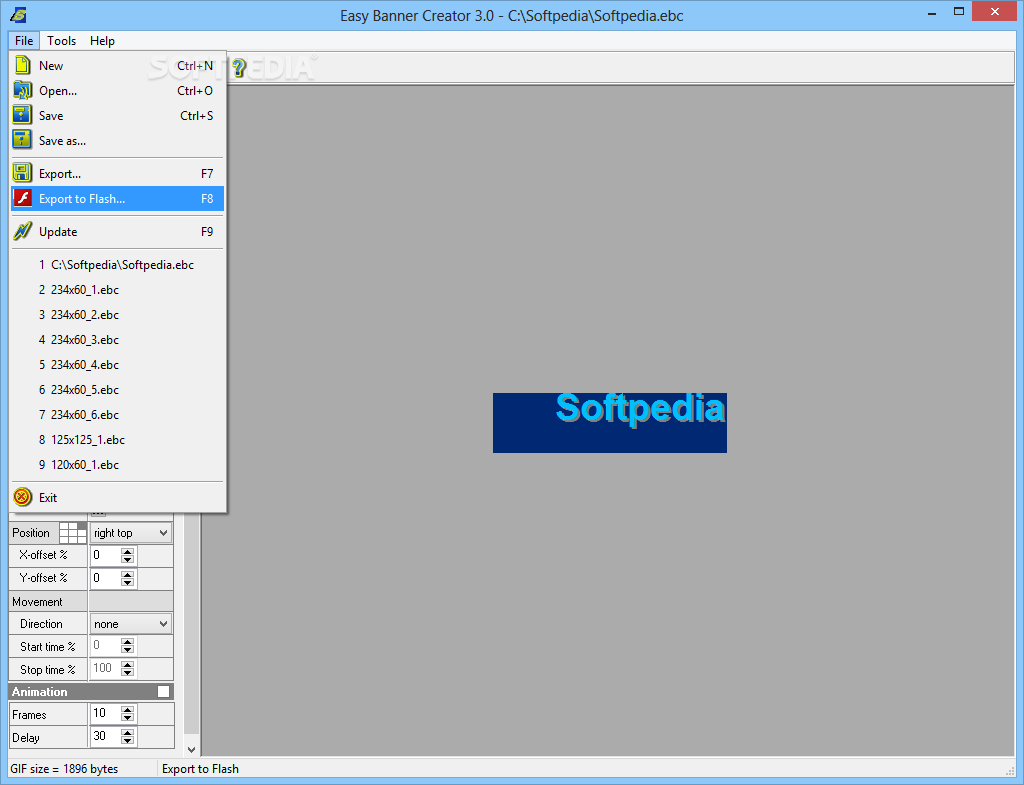Increase Y-offset % with the up arrow

click(x=127, y=574)
